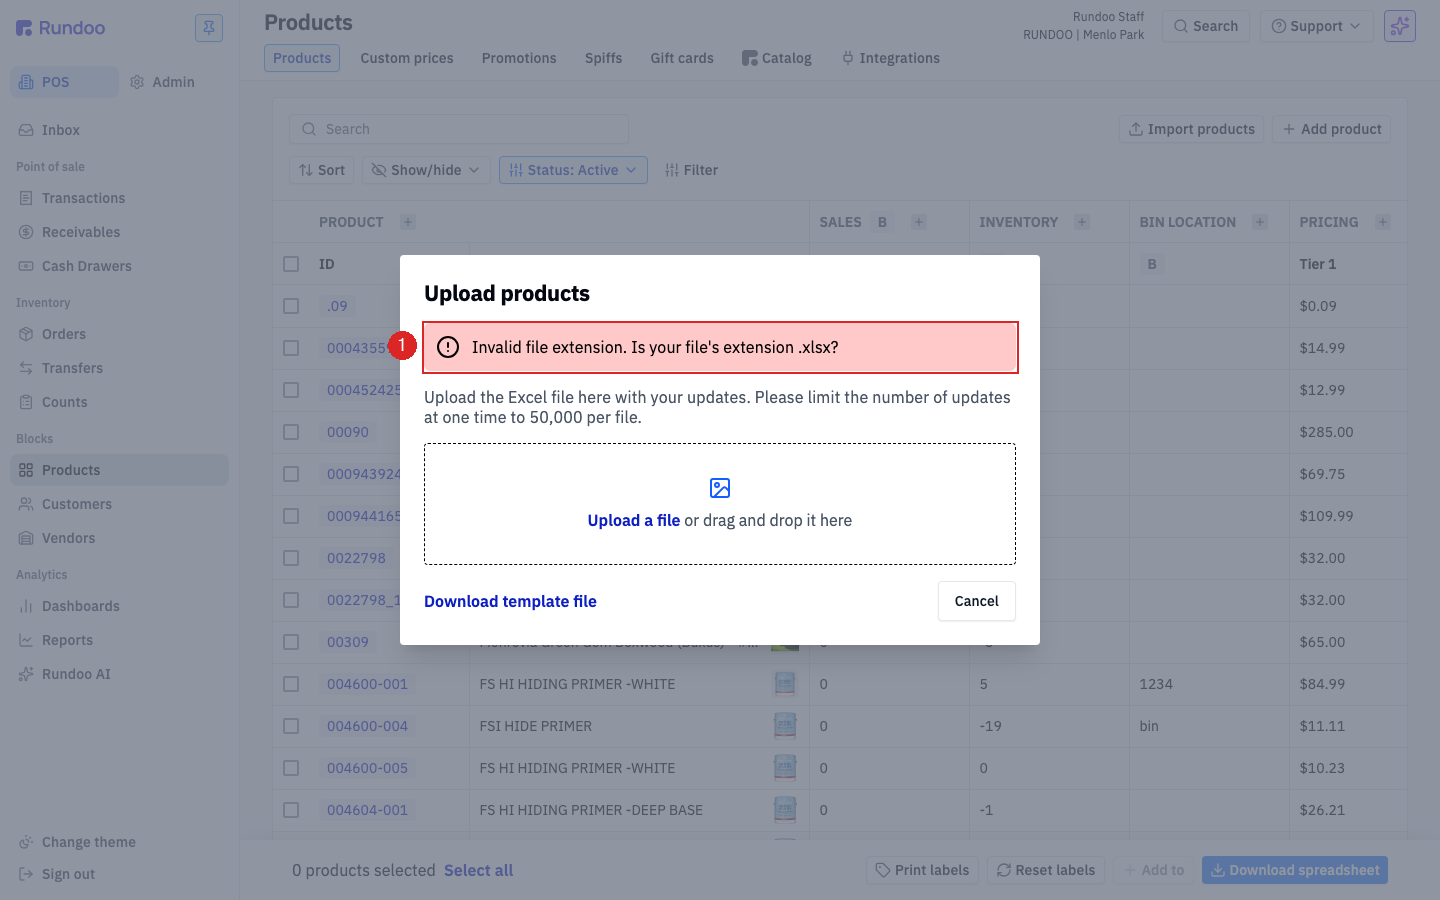The height and width of the screenshot is (900, 1440).
Task: Open Reports in sidebar
Action: [119, 640]
